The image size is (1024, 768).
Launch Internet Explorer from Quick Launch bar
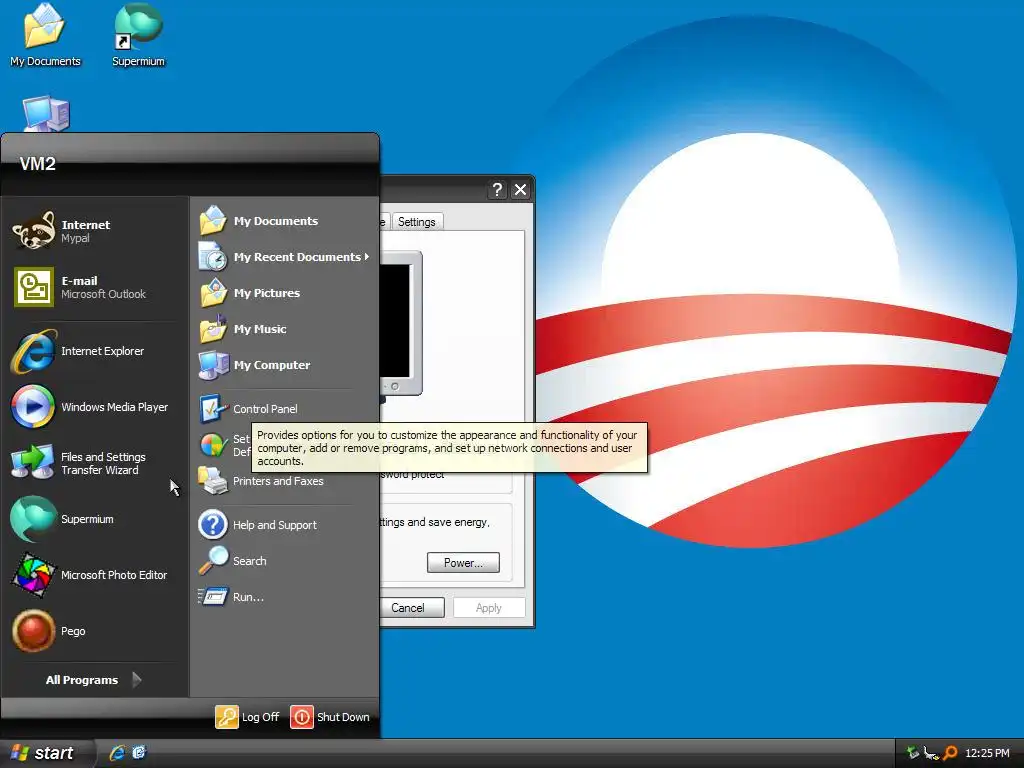coord(117,753)
